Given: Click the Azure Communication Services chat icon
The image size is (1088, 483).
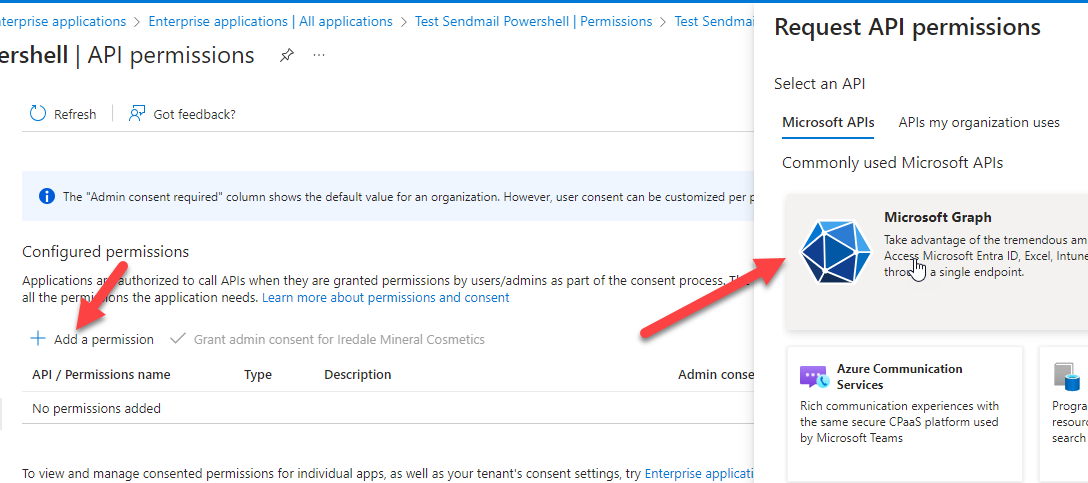Looking at the screenshot, I should coord(815,377).
